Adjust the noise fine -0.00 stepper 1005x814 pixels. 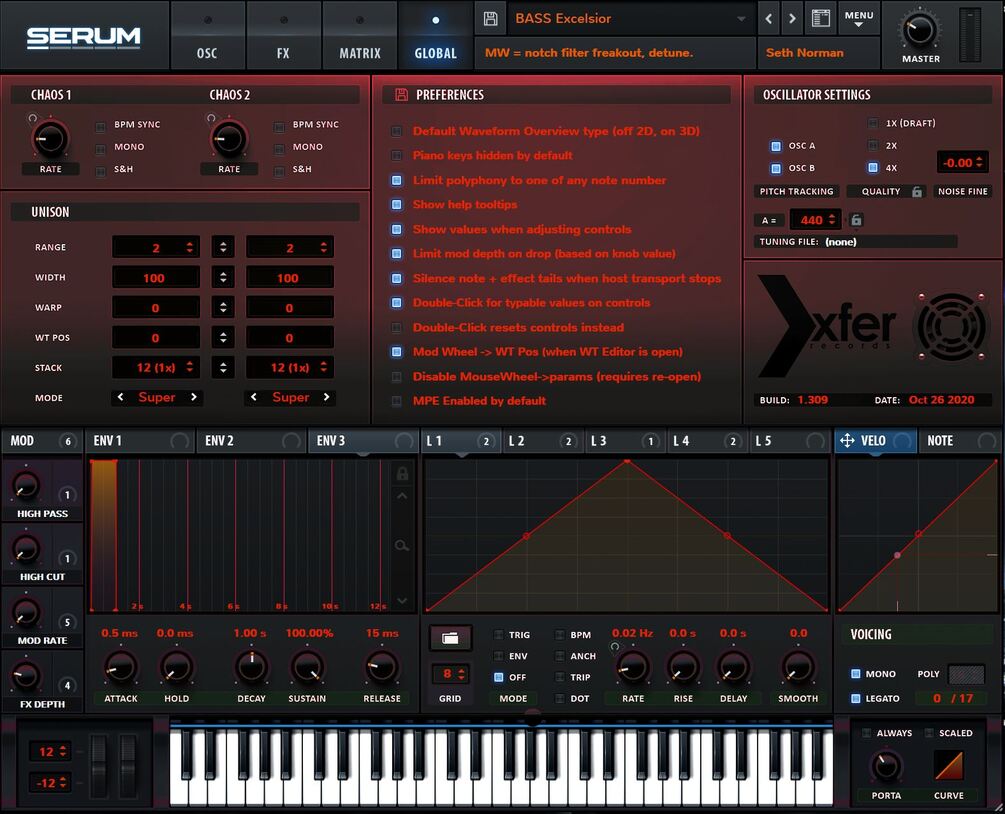[x=979, y=163]
